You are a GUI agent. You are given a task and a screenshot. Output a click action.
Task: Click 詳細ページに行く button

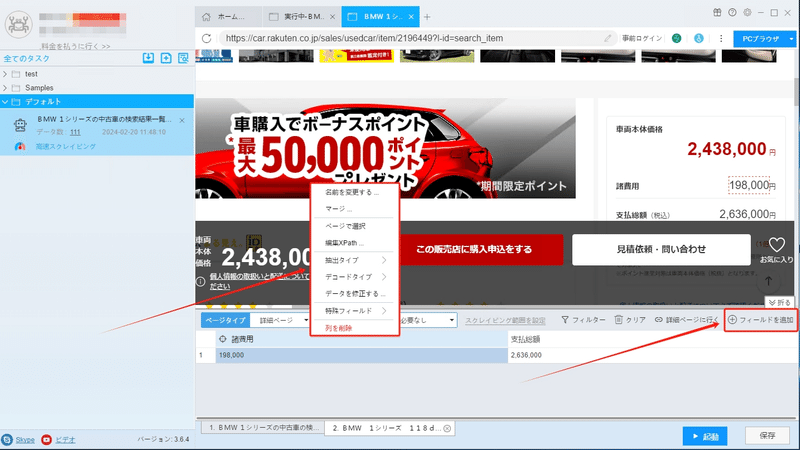pyautogui.click(x=686, y=320)
